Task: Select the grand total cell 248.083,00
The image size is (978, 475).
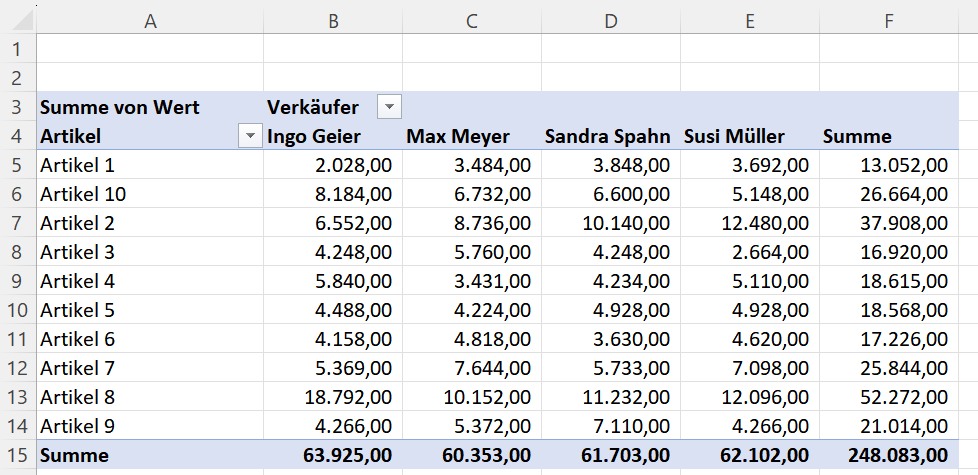Action: (x=885, y=456)
